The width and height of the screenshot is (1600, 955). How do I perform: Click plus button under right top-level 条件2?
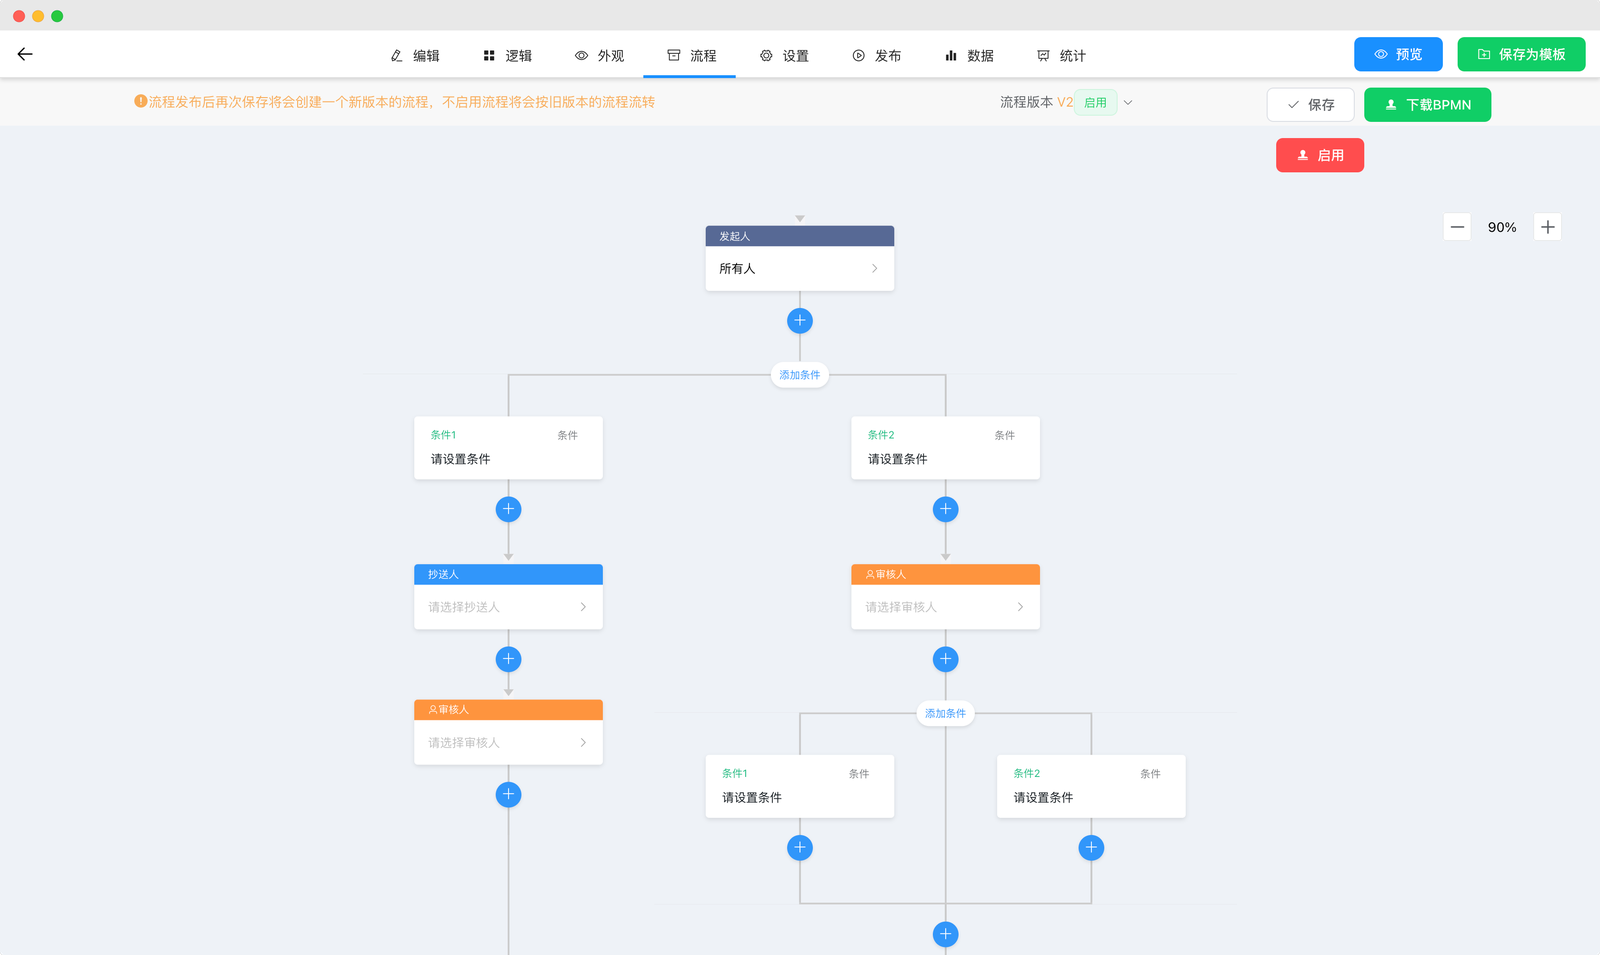945,509
